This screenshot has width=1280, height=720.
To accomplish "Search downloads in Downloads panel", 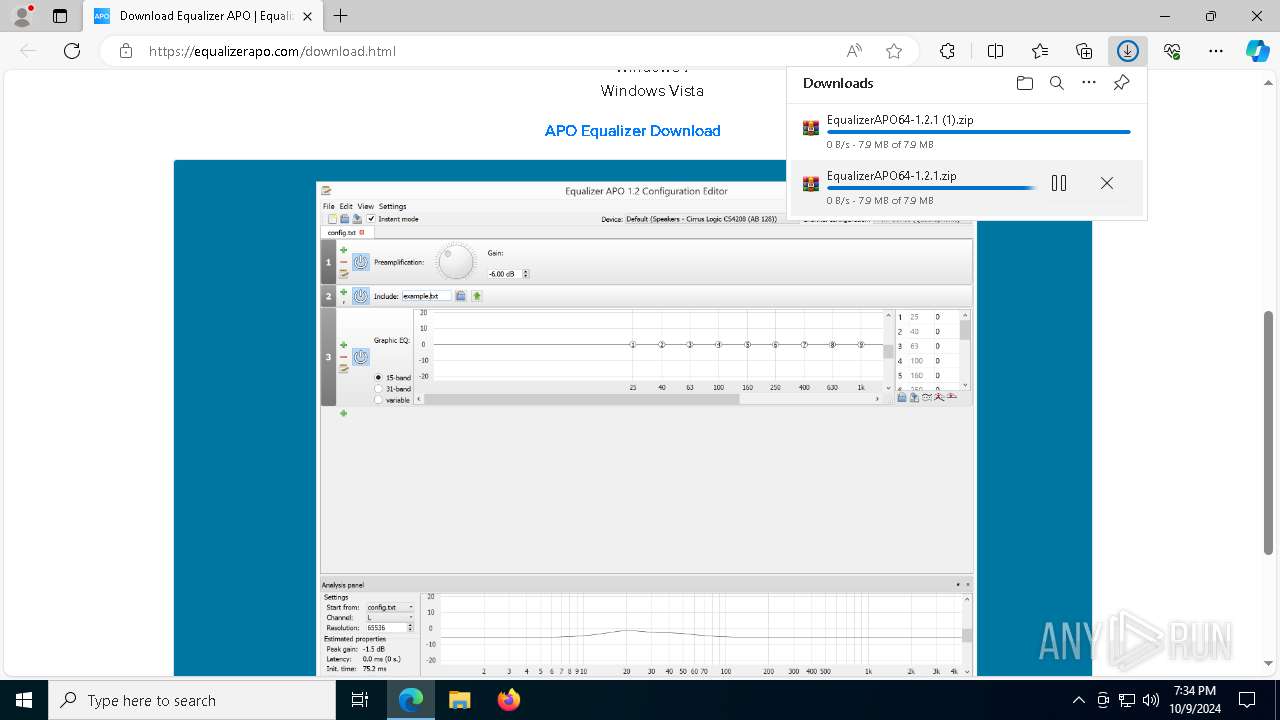I will [1056, 83].
